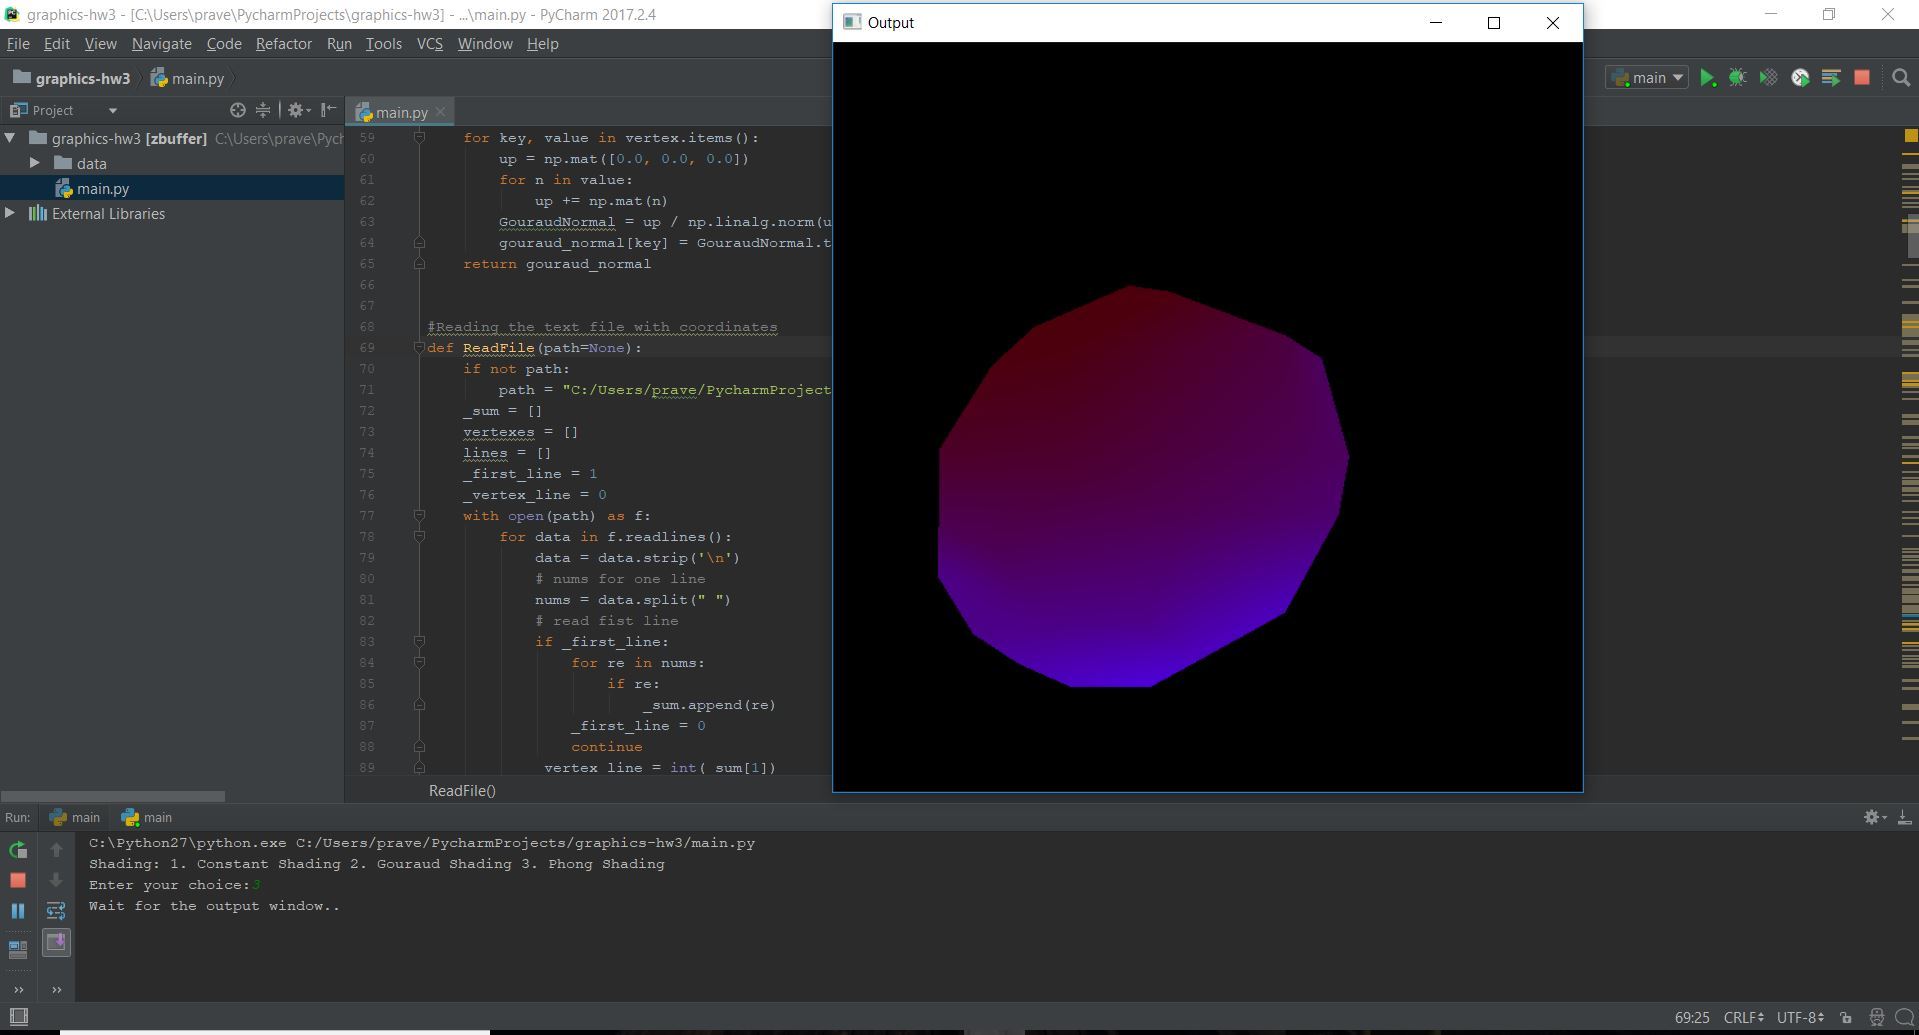Screen dimensions: 1919x1035
Task: Run main with coverage icon
Action: coord(1769,78)
